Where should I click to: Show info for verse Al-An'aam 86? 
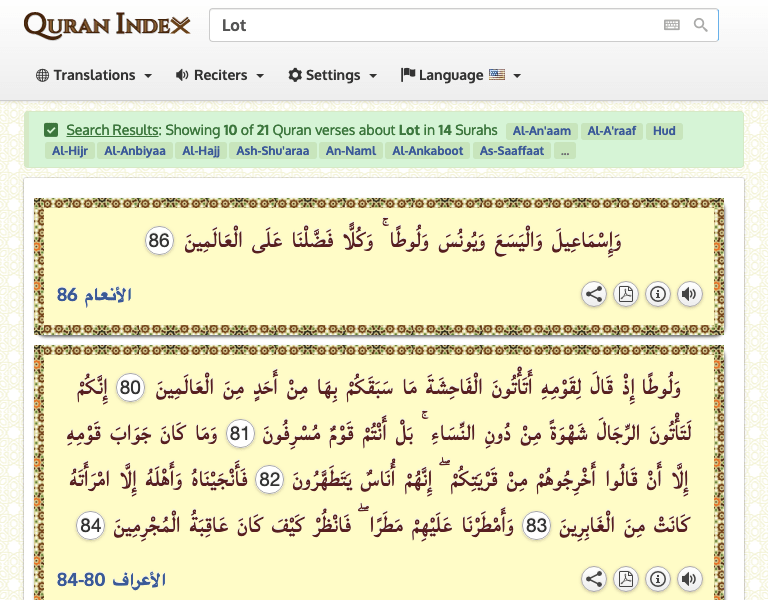[657, 294]
